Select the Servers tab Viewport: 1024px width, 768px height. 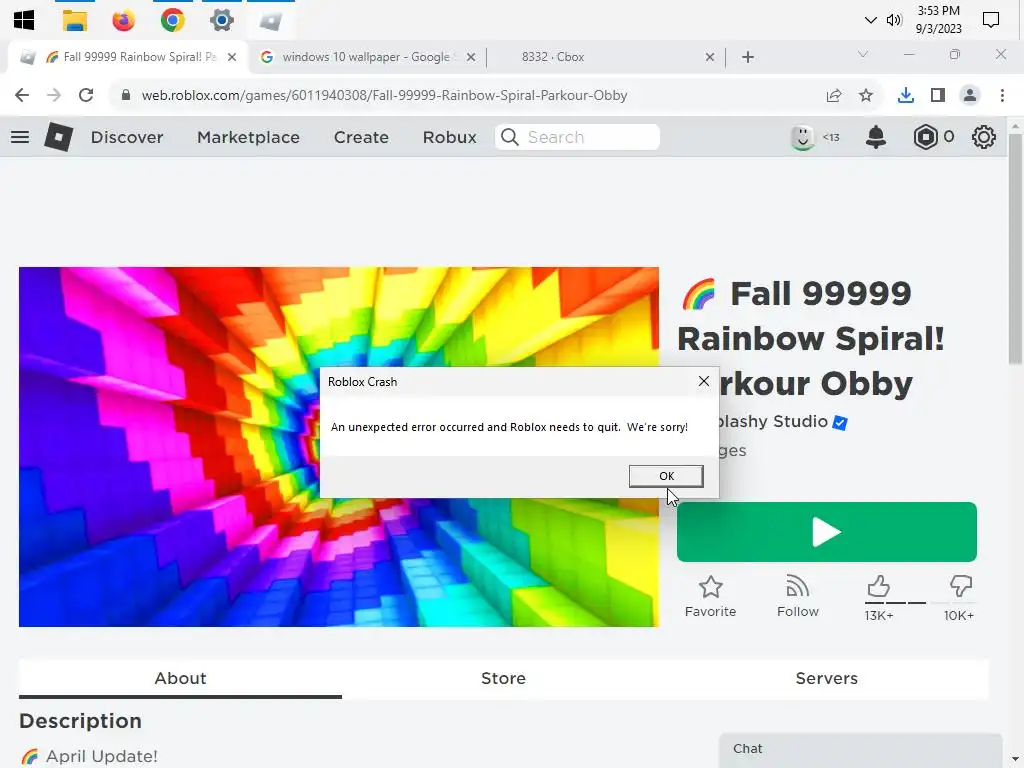(826, 679)
